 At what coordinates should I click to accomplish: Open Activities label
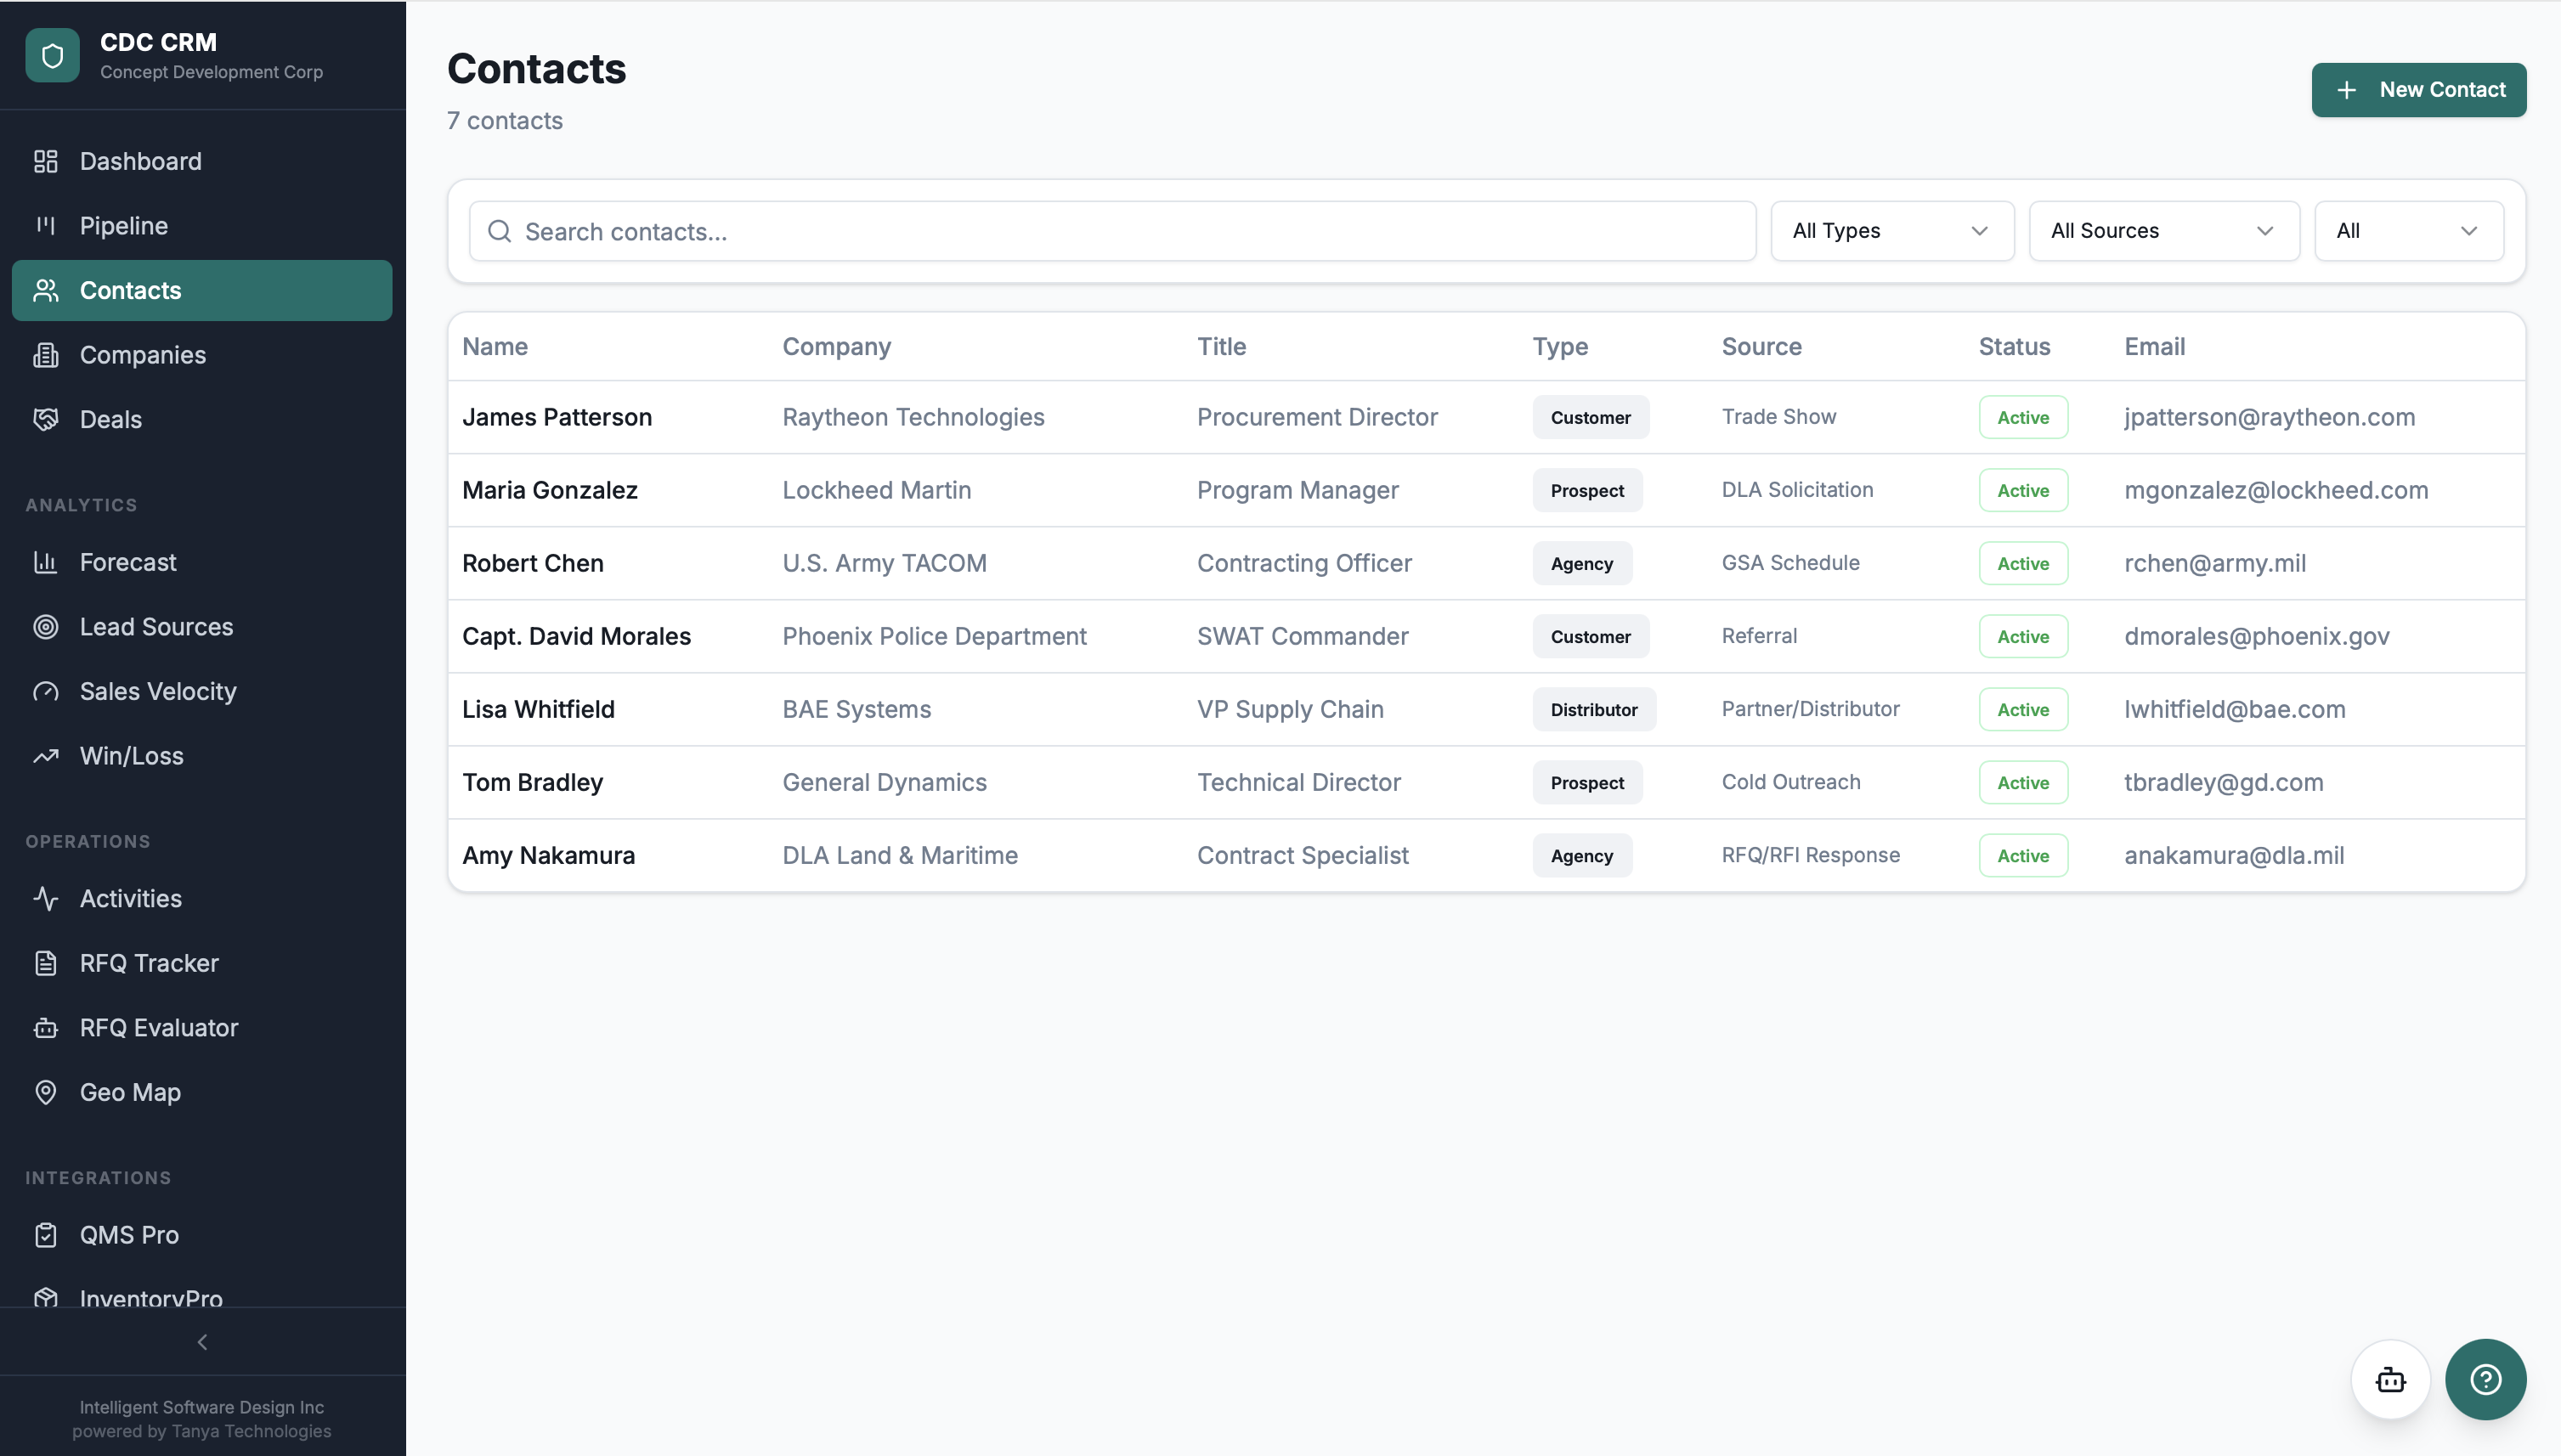coord(131,898)
